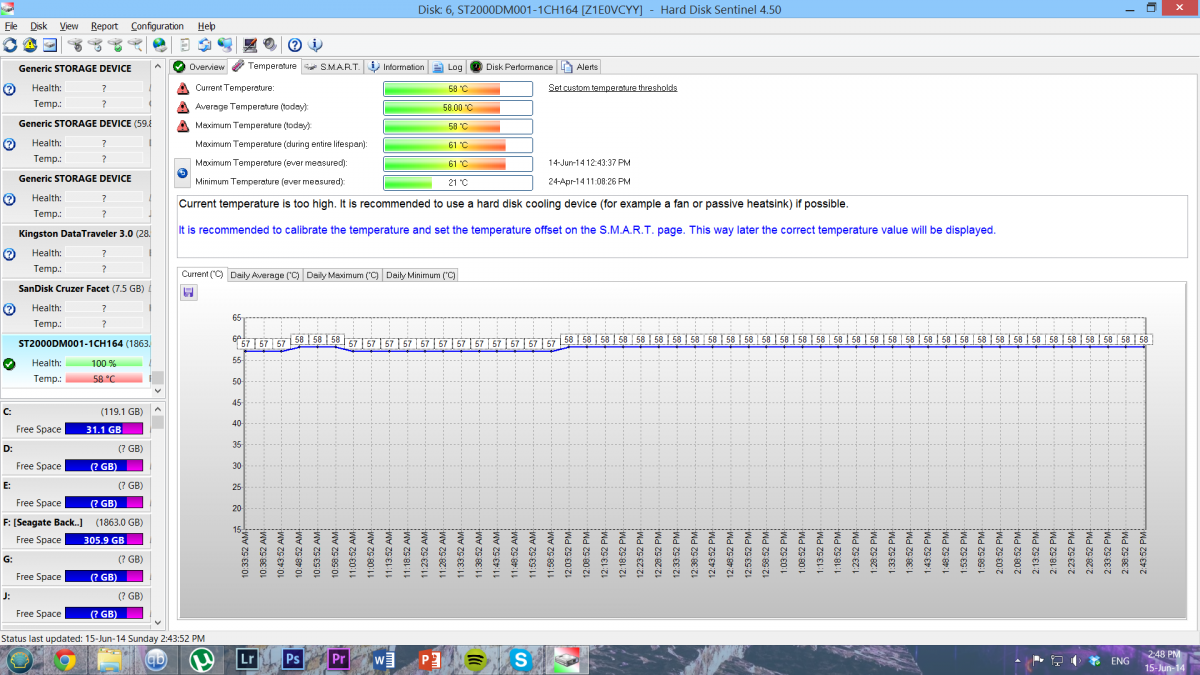The width and height of the screenshot is (1200, 675).
Task: Click the blue help question mark toolbar icon
Action: tap(295, 45)
